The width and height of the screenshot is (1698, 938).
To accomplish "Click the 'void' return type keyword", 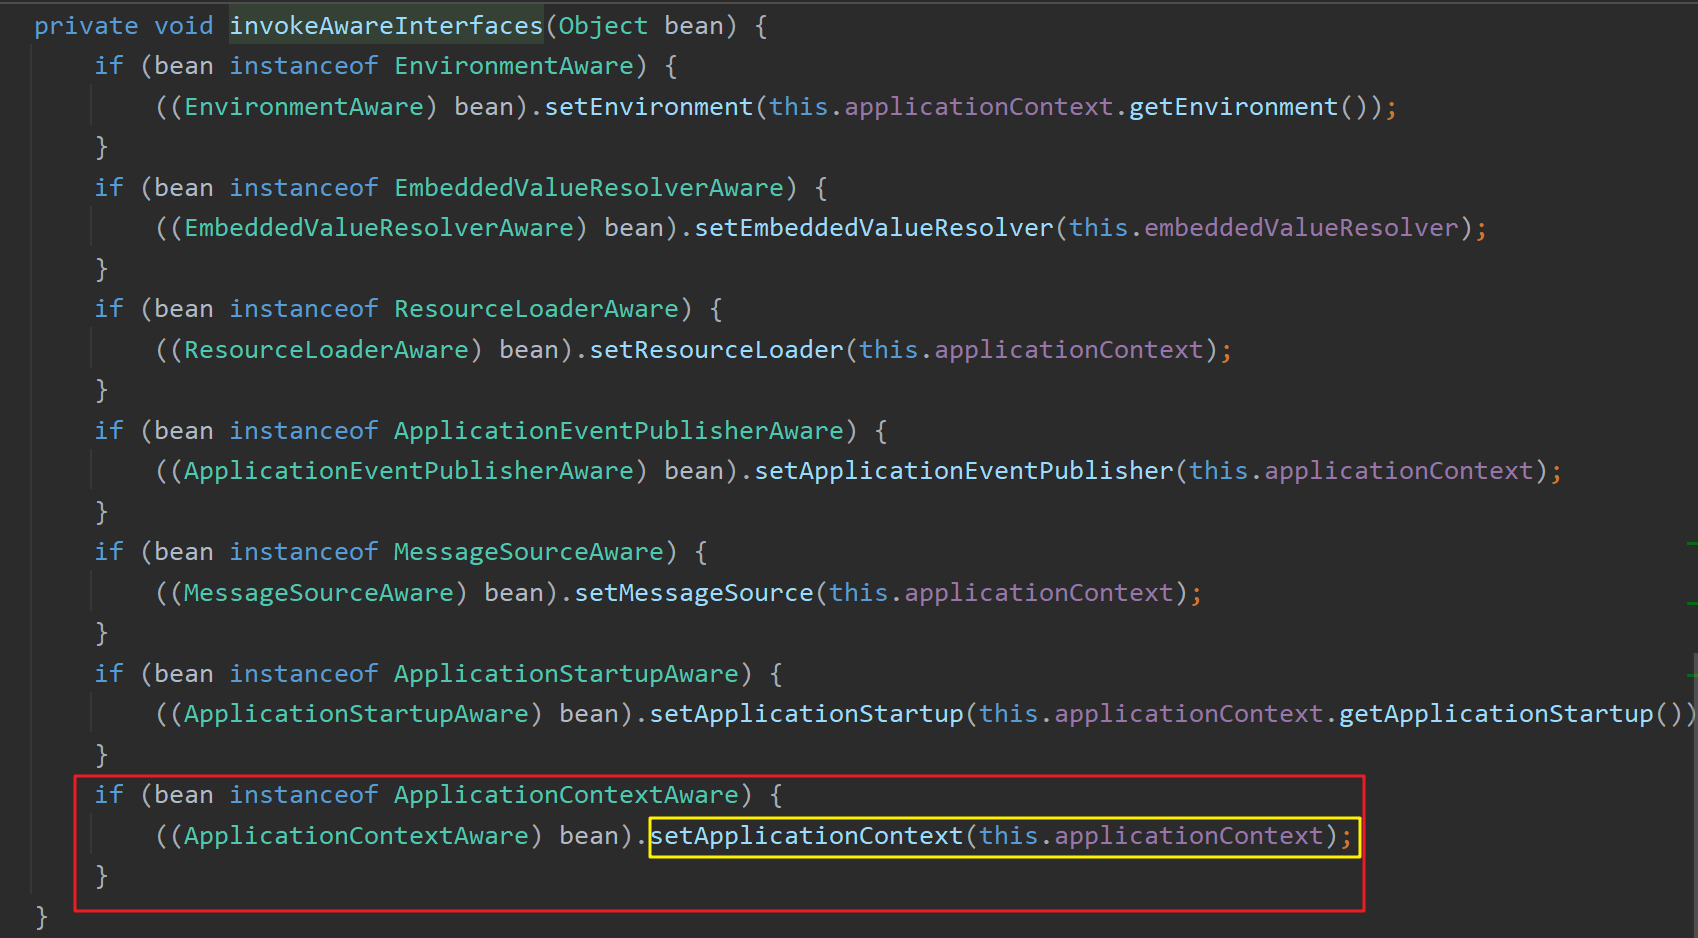I will [183, 26].
